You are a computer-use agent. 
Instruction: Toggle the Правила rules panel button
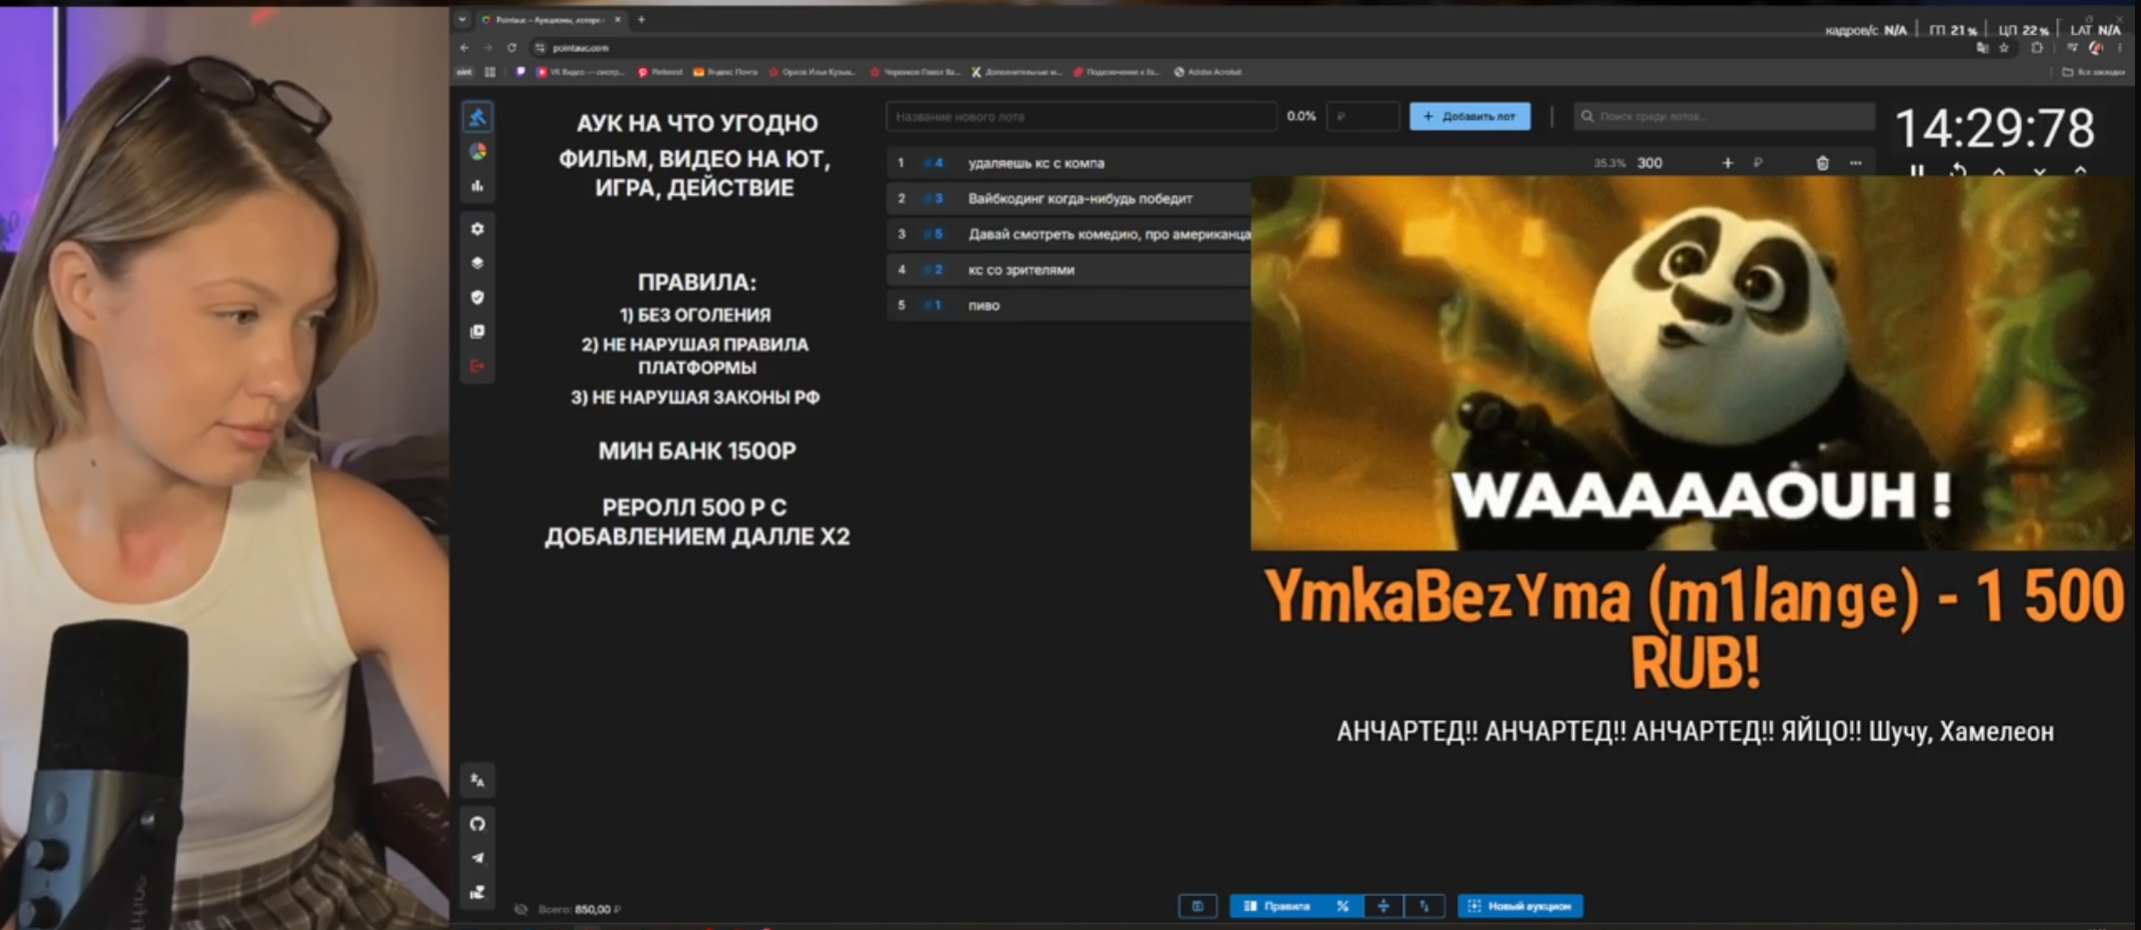(x=1277, y=906)
